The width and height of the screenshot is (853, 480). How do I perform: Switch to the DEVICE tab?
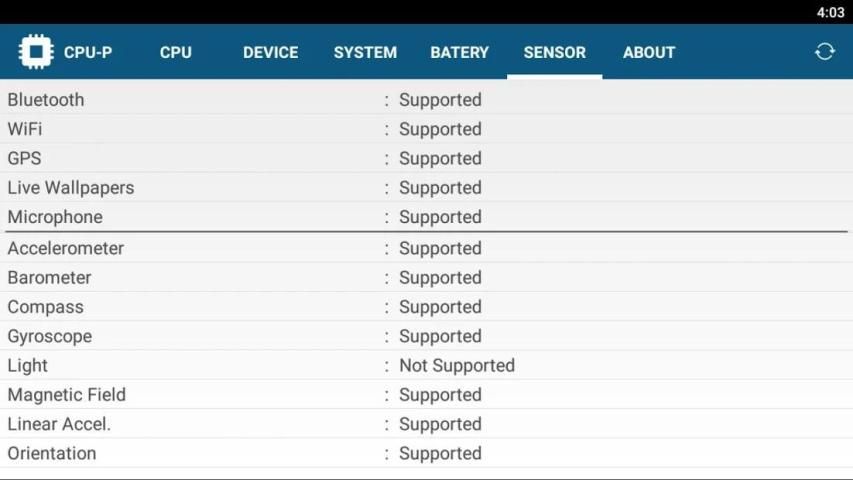point(270,52)
